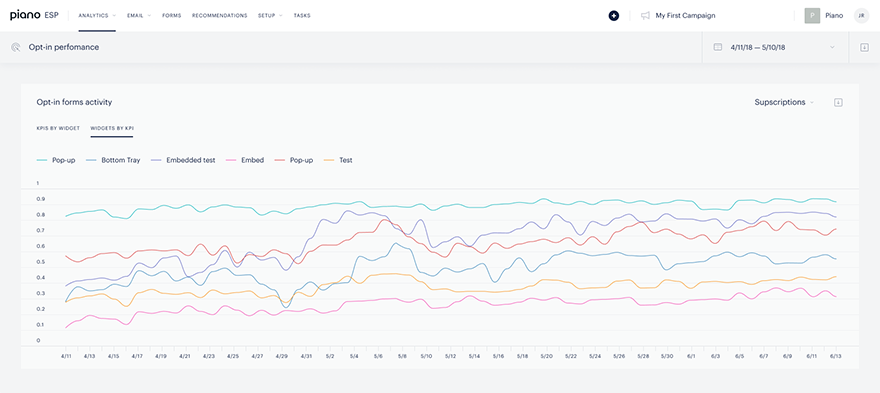The height and width of the screenshot is (393, 880).
Task: Click the 0.9 y-axis label
Action: point(40,199)
